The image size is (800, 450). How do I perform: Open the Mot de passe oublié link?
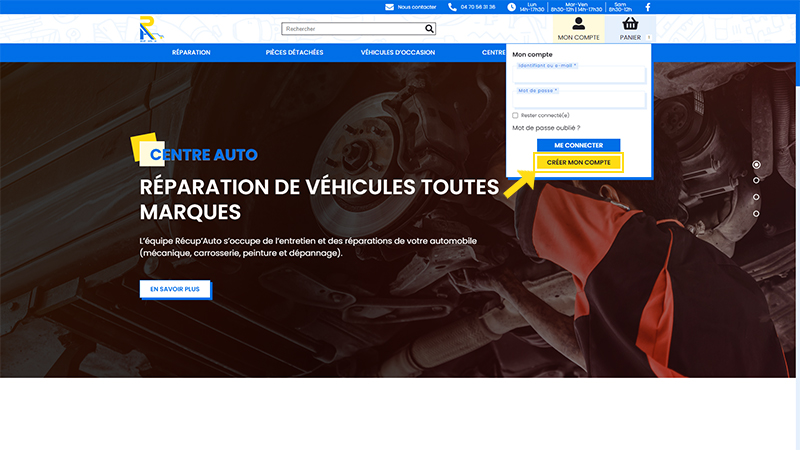(546, 128)
